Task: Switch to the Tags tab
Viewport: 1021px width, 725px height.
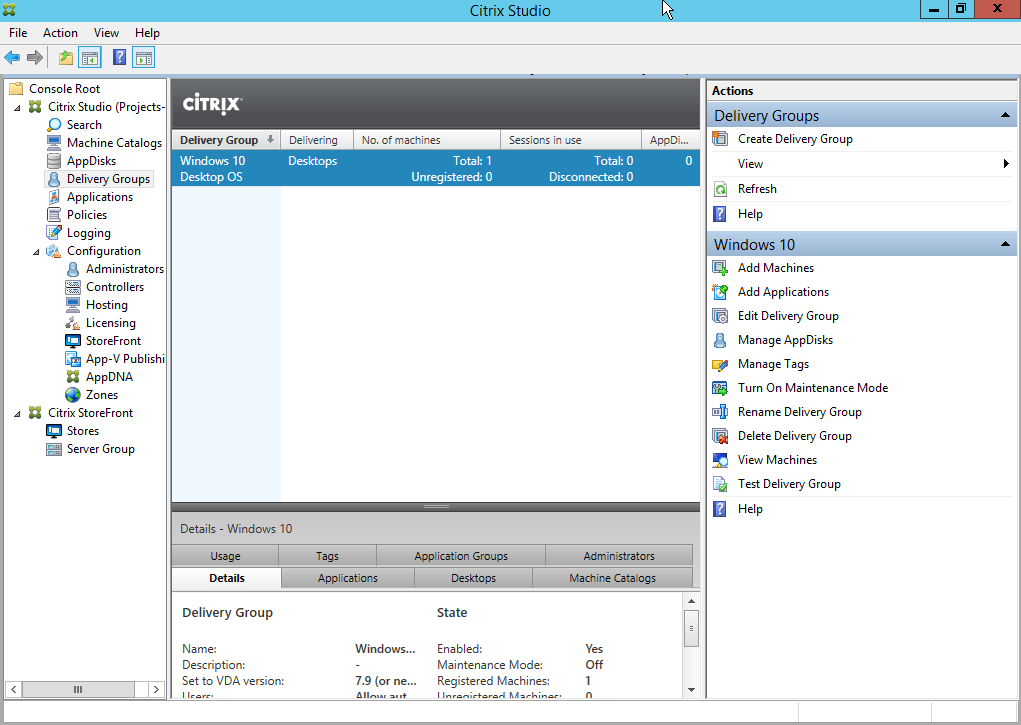Action: click(x=328, y=556)
